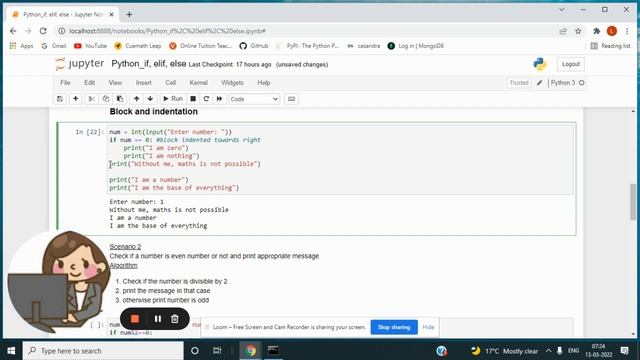Open a new browser tab
640x360 pixels.
pyautogui.click(x=129, y=15)
